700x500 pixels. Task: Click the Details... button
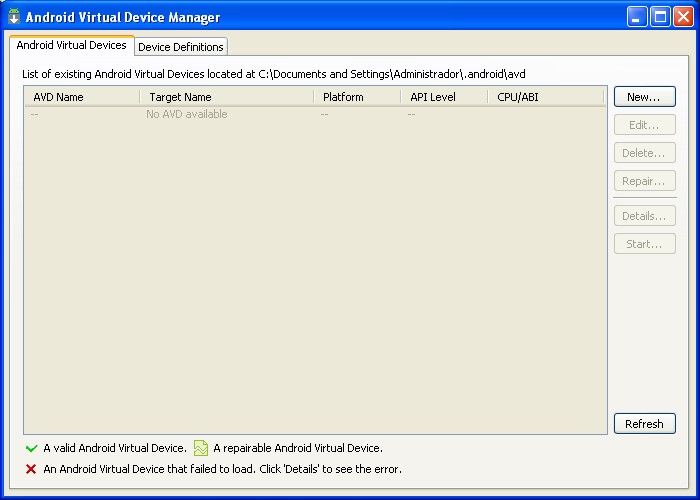[x=645, y=216]
